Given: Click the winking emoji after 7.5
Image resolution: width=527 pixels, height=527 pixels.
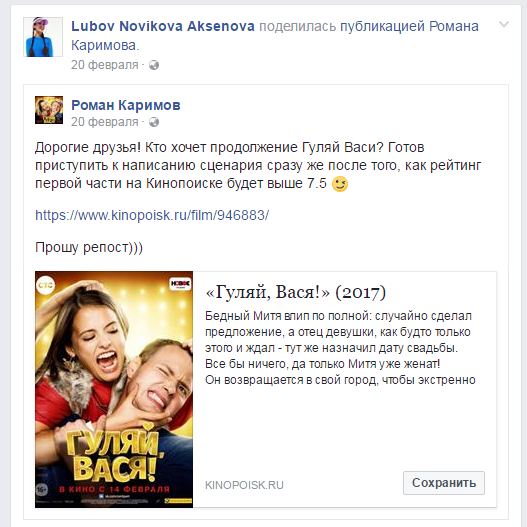Looking at the screenshot, I should point(339,184).
